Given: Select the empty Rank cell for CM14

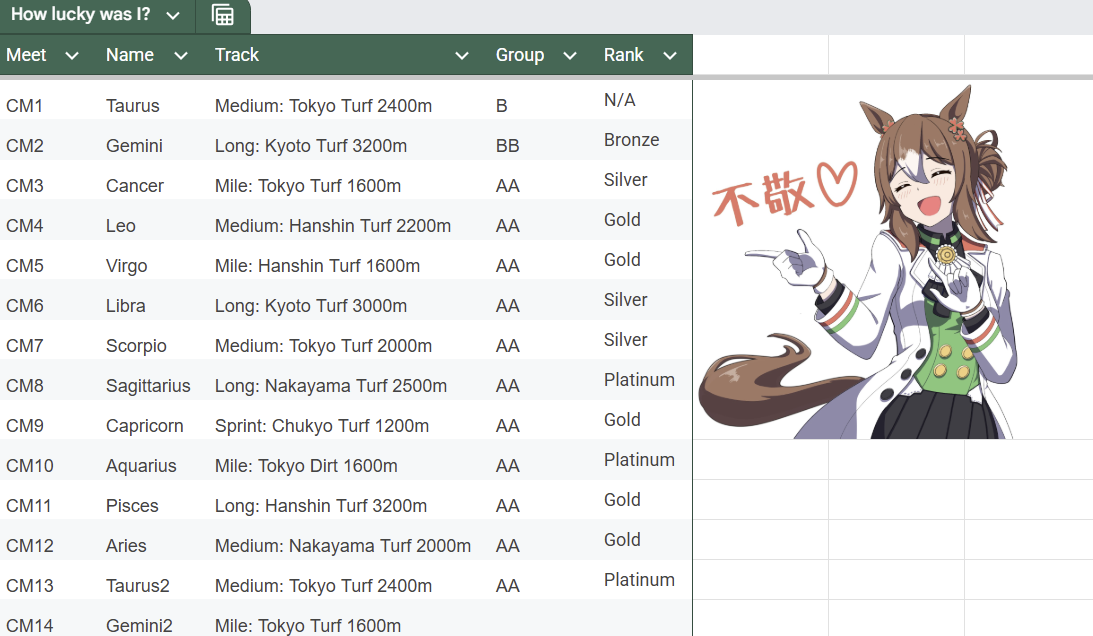Looking at the screenshot, I should click(x=645, y=621).
